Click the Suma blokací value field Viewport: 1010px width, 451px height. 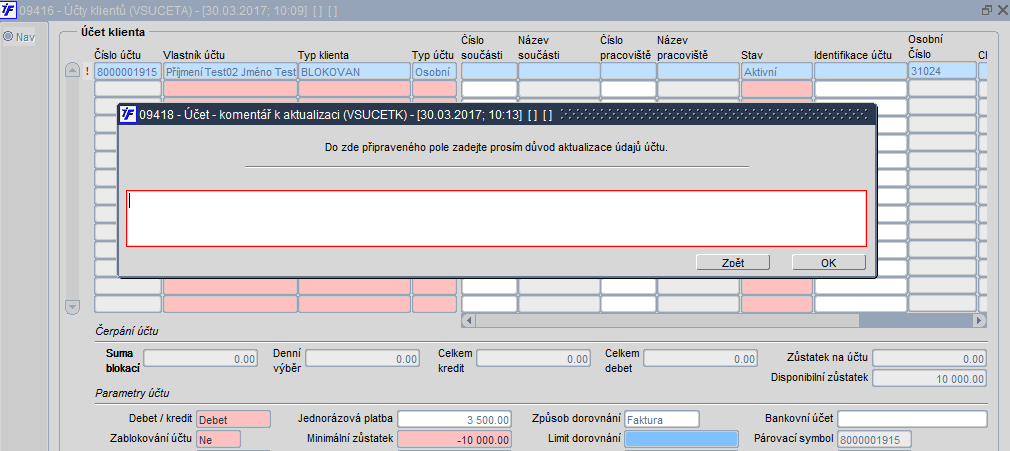(x=200, y=359)
